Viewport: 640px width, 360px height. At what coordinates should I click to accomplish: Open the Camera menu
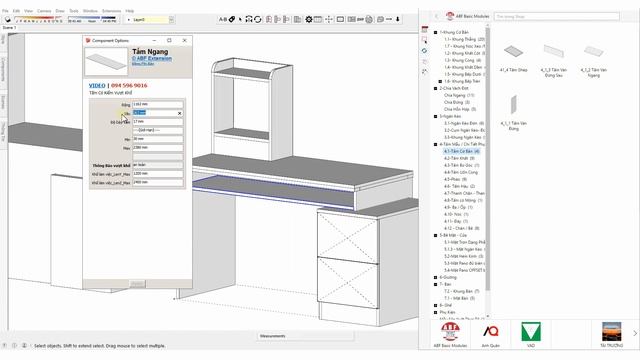[x=44, y=11]
